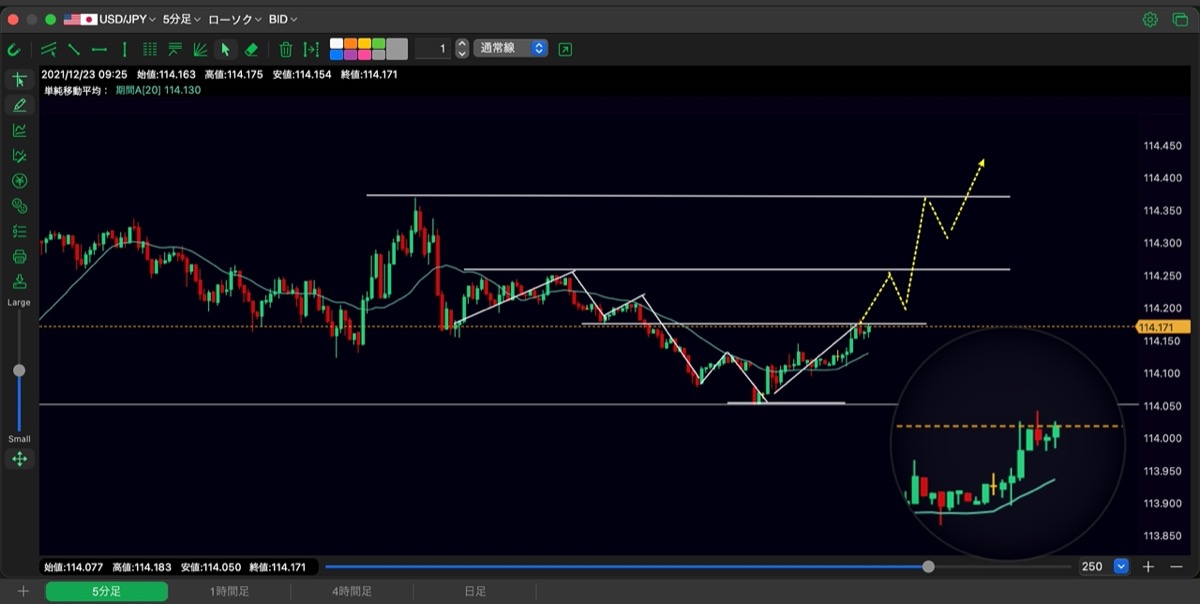Image resolution: width=1200 pixels, height=604 pixels.
Task: Switch to the 5分足 tab
Action: pyautogui.click(x=107, y=591)
